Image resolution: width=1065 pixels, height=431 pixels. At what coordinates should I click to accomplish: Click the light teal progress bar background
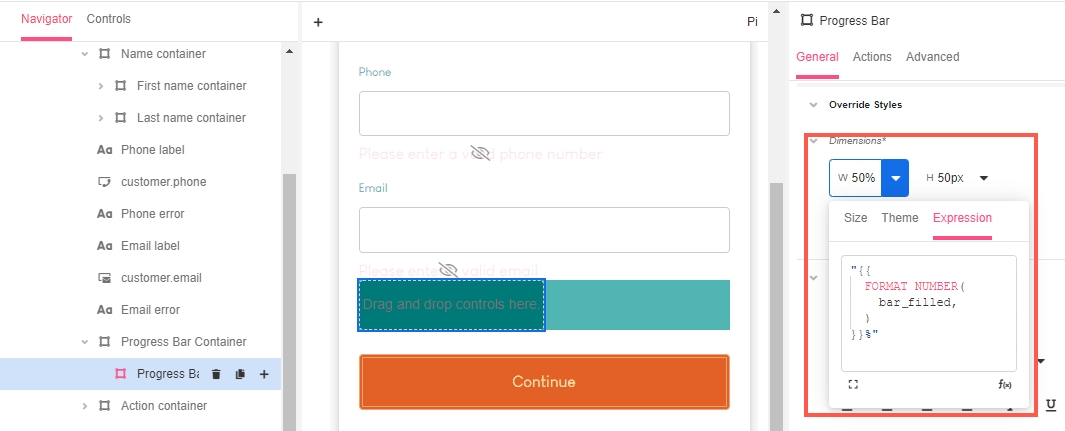click(637, 305)
